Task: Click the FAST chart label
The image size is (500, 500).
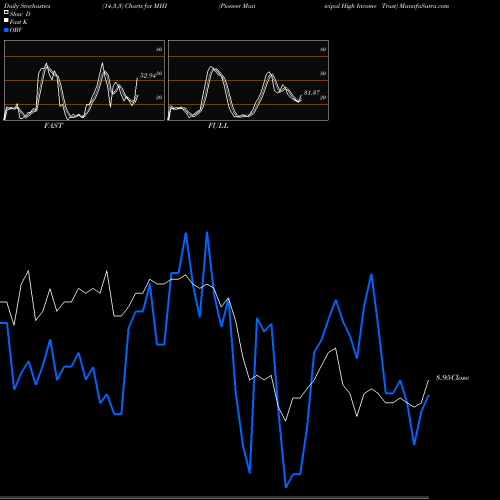Action: coord(53,126)
